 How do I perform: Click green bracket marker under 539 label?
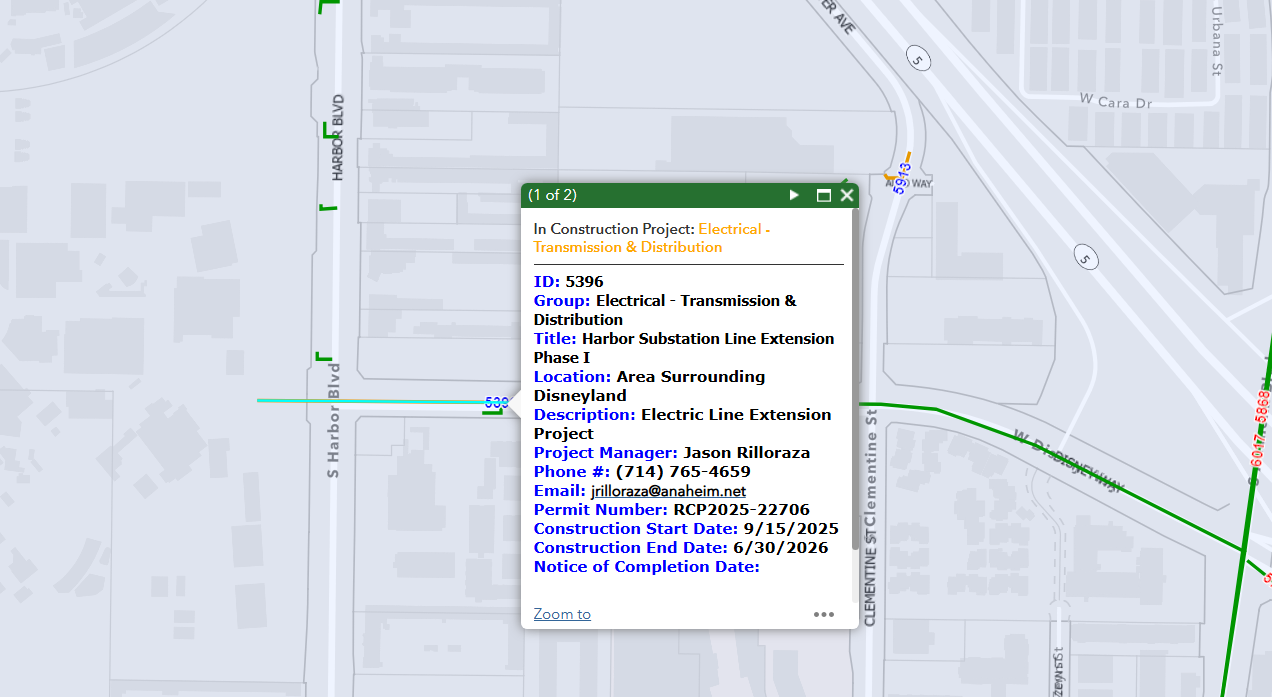point(491,412)
